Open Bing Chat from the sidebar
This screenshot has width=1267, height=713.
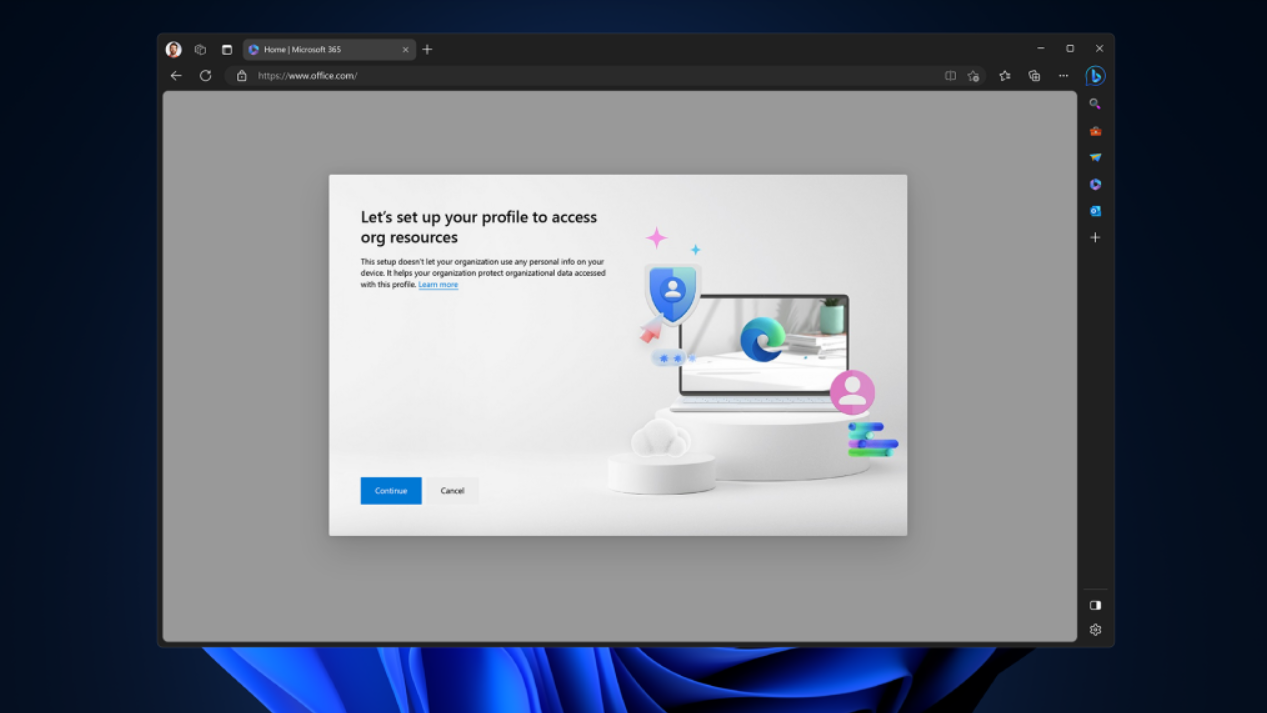pyautogui.click(x=1095, y=75)
